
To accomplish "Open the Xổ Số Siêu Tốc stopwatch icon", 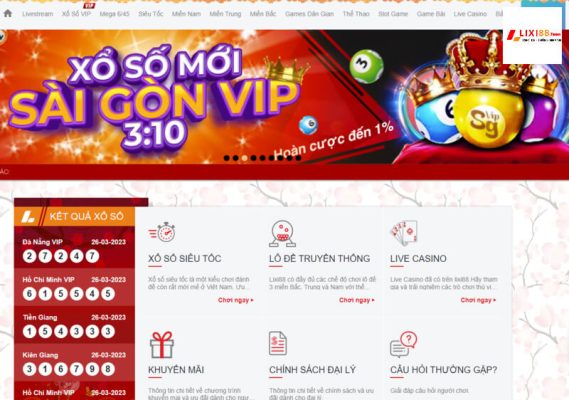I will [162, 232].
